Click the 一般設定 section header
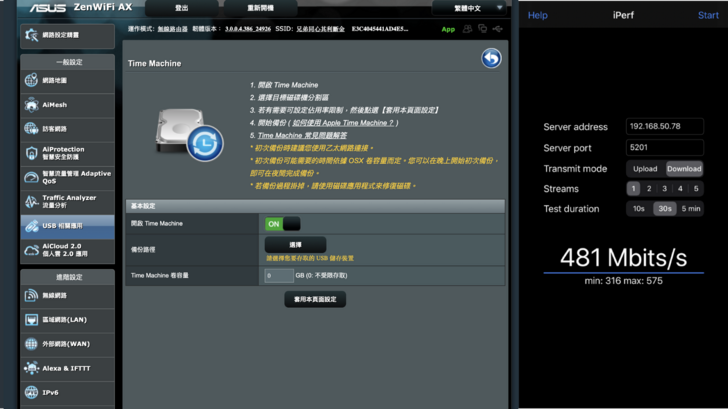This screenshot has height=409, width=728. [68, 62]
